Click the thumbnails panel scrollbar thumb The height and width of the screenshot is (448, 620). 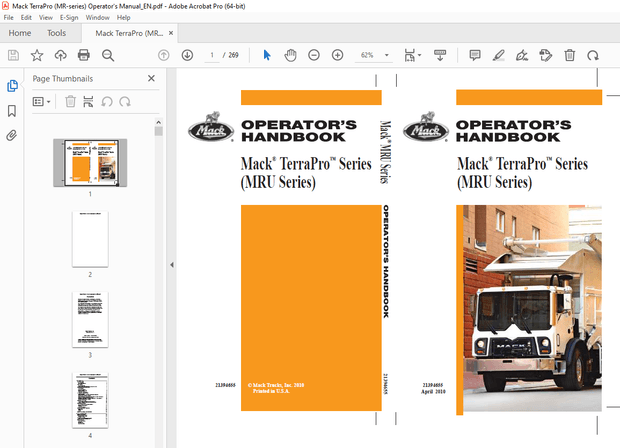tap(159, 131)
